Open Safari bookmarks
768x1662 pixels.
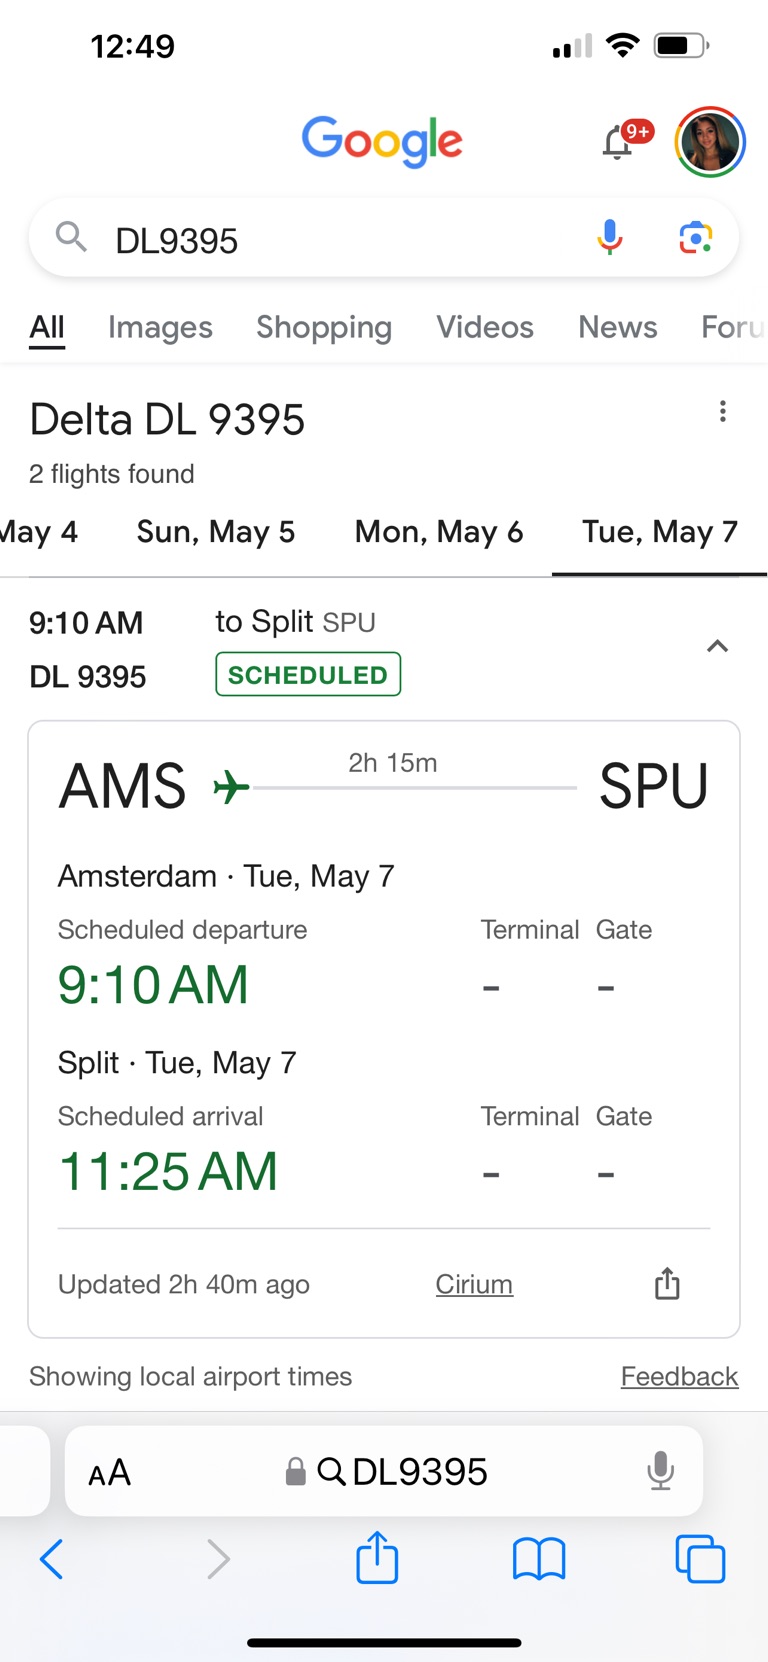click(539, 1558)
